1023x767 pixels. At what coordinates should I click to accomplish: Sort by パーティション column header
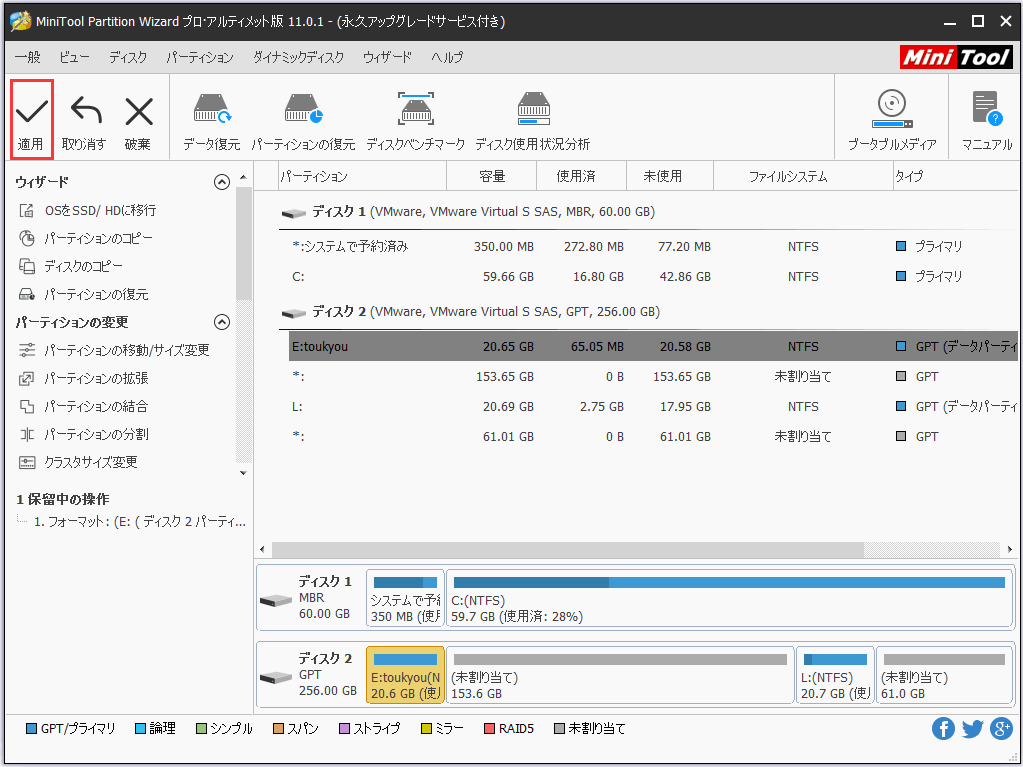(x=362, y=176)
